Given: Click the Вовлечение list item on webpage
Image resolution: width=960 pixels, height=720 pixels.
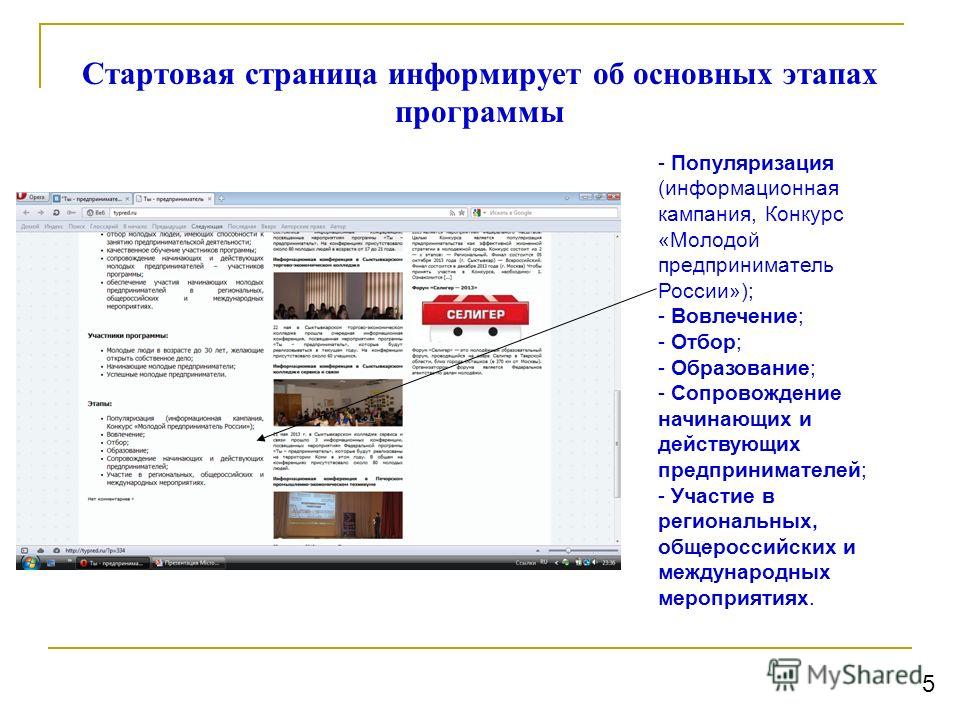Looking at the screenshot, I should [126, 434].
